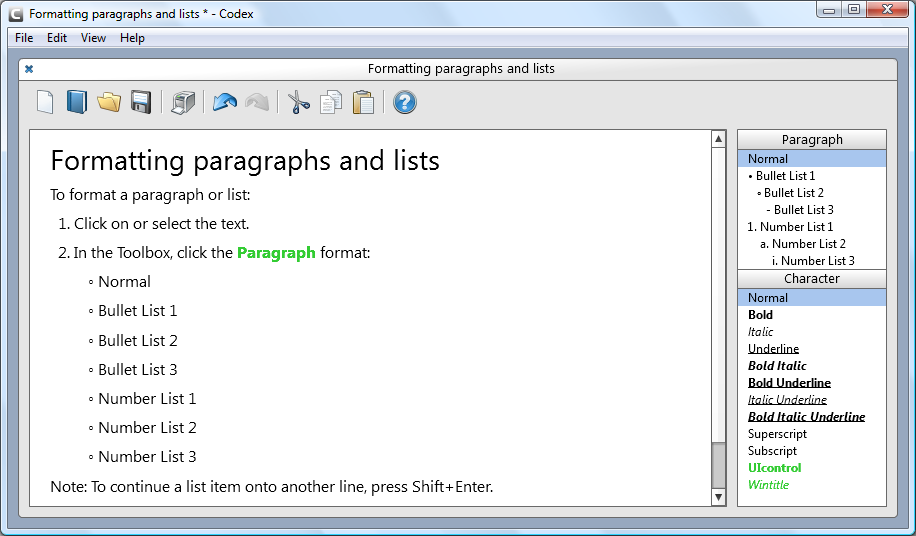Close the document tab with the blue X
916x536 pixels.
(29, 69)
